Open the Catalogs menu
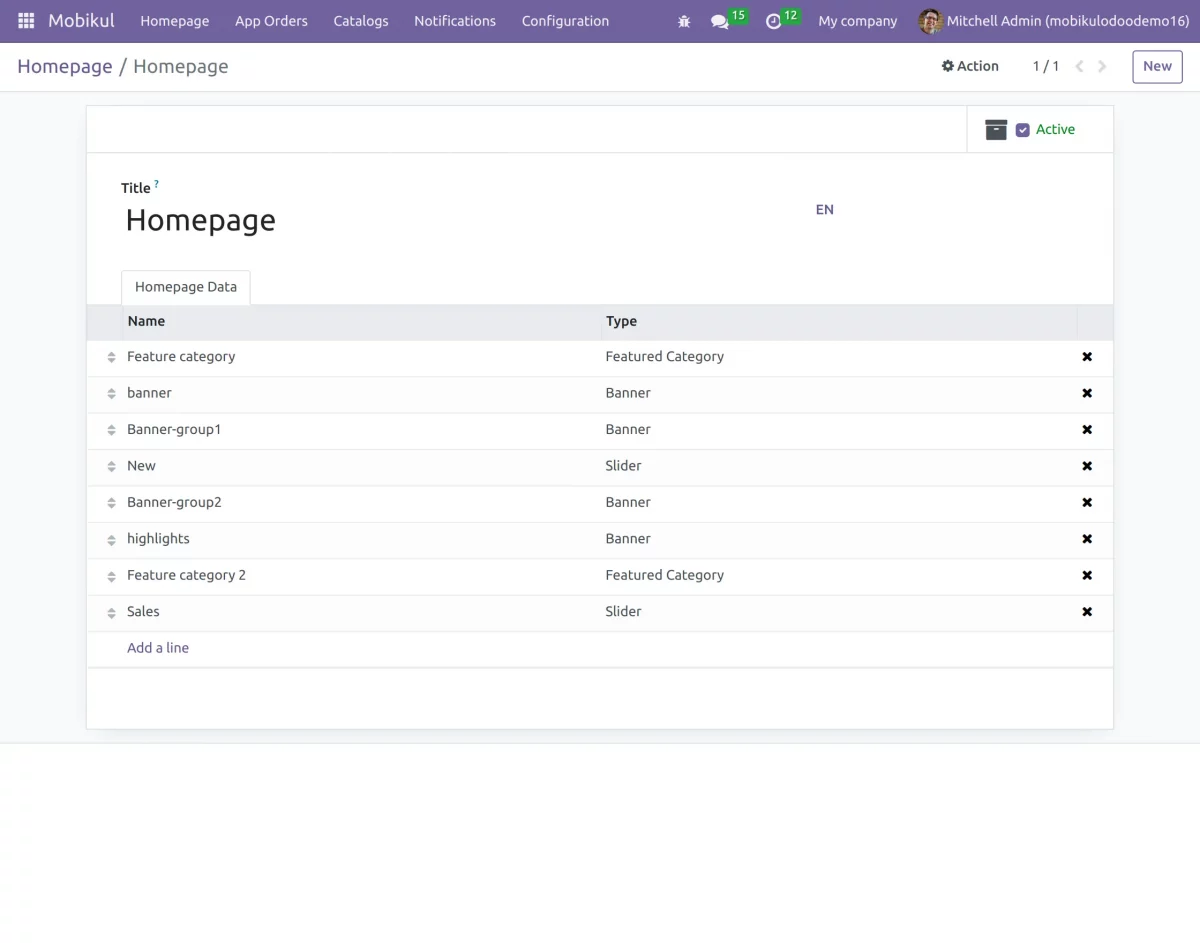Viewport: 1200px width, 943px height. pos(360,20)
